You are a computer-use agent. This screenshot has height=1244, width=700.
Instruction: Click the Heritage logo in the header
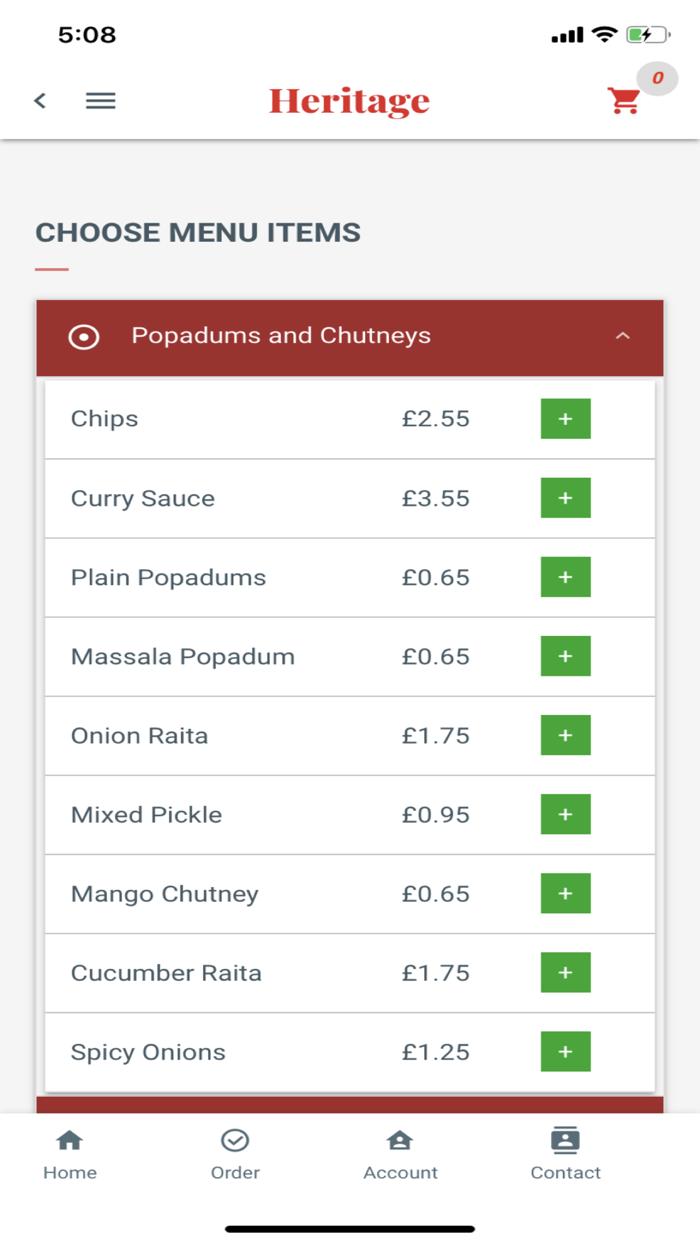coord(348,100)
